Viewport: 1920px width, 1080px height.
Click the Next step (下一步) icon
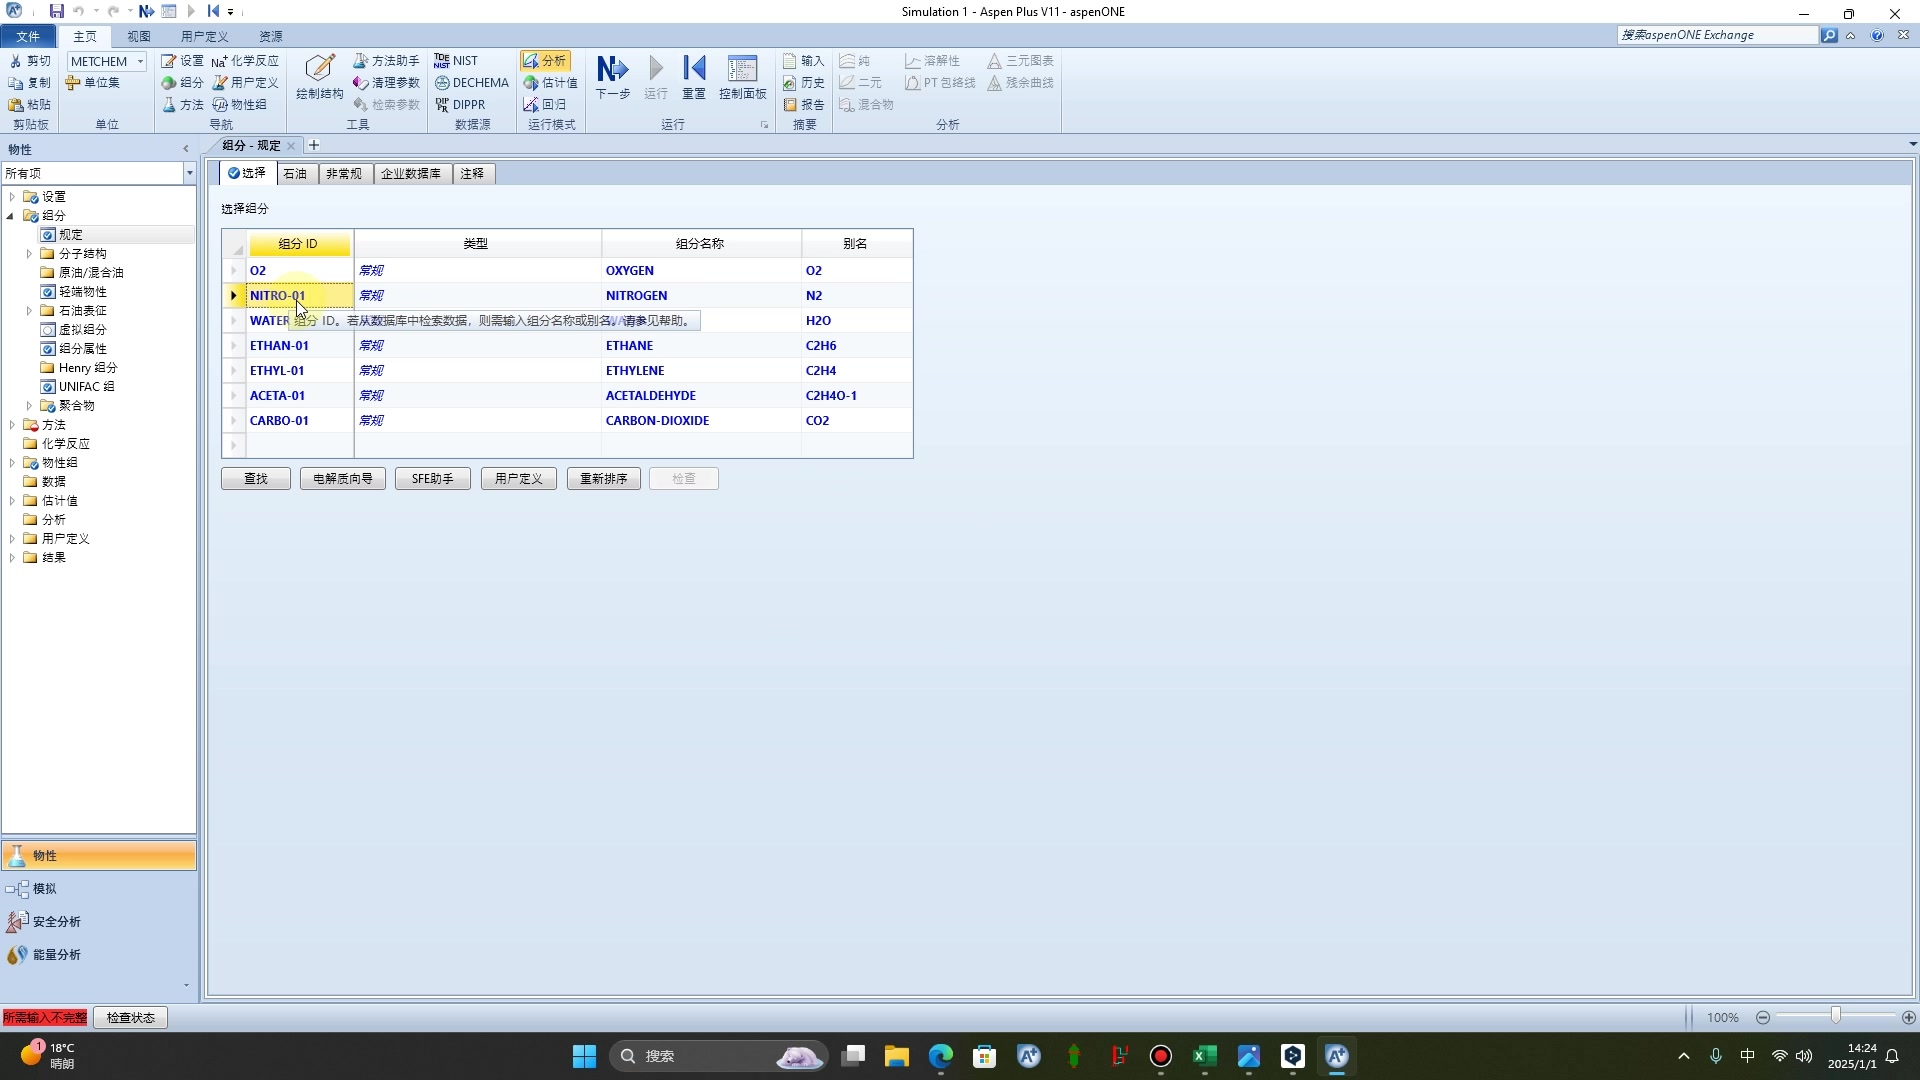point(612,69)
